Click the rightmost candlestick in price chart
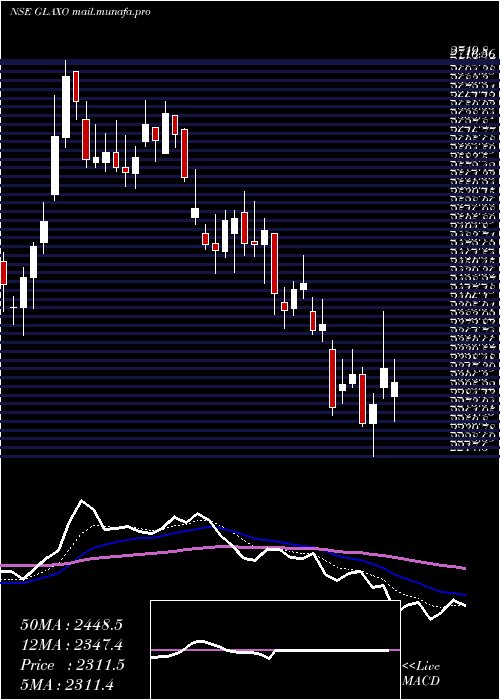Screen dimensions: 500x700 click(x=394, y=390)
